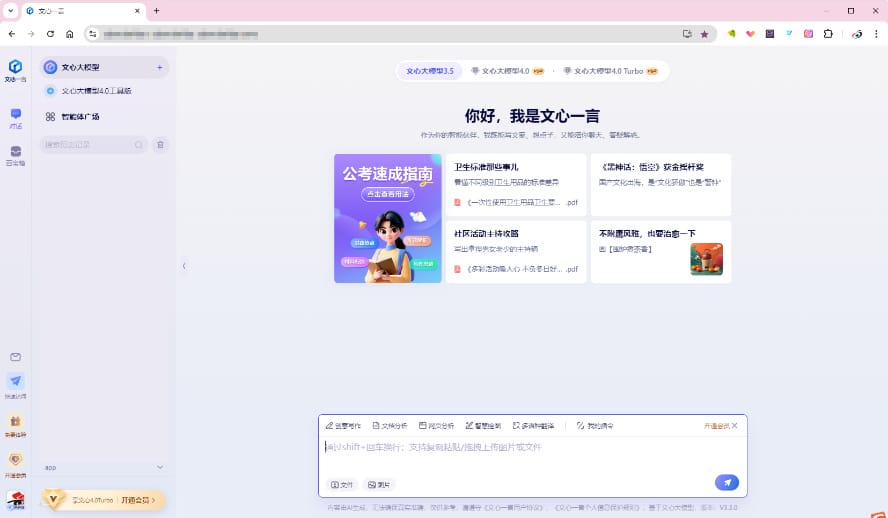Open a new browser tab with plus
The image size is (888, 518).
tap(157, 11)
